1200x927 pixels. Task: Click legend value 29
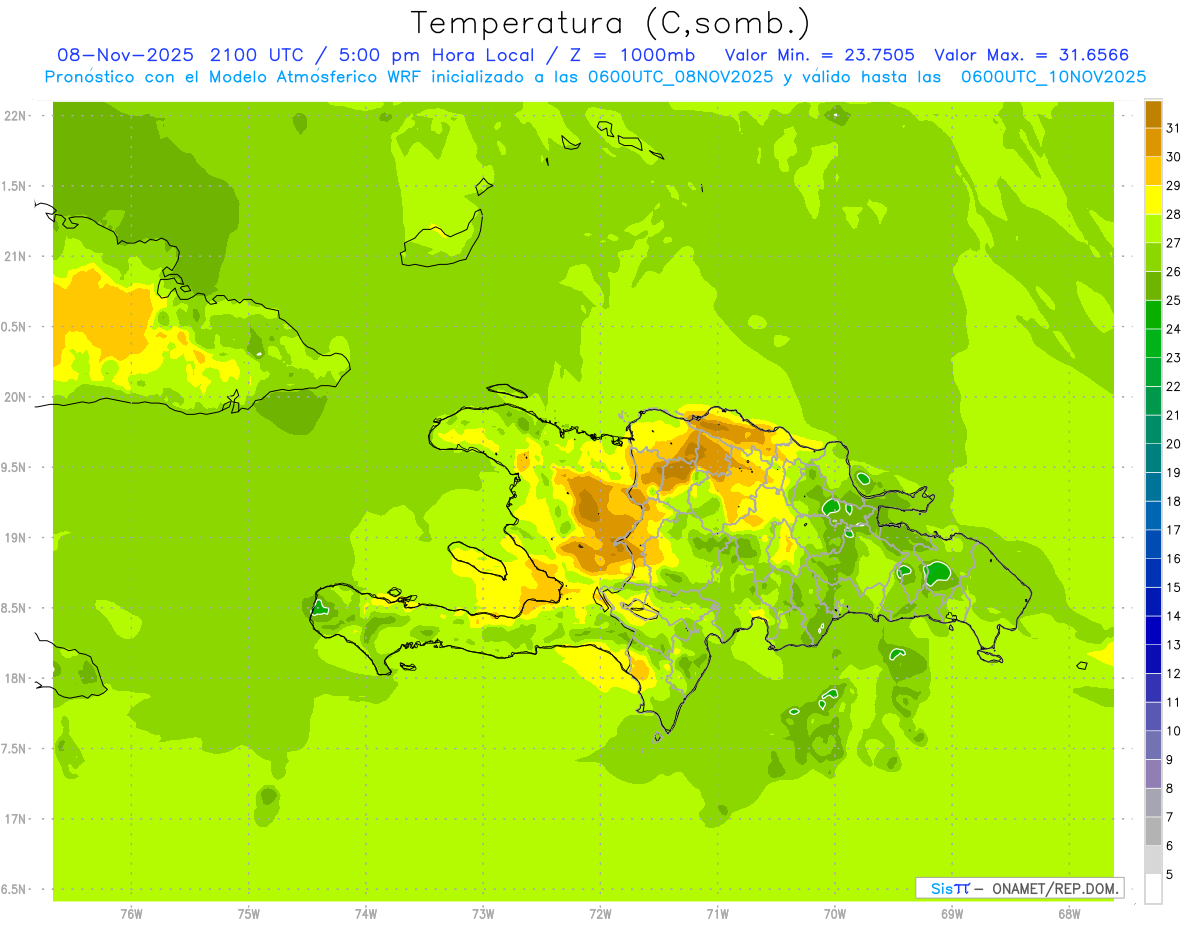click(x=1174, y=186)
